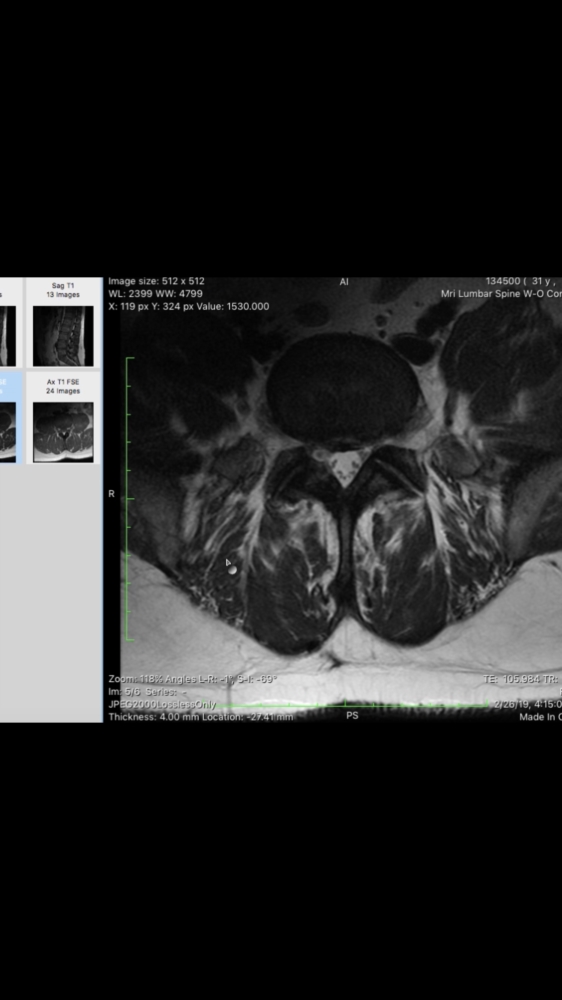Click the "Im: 5/6" image counter text
This screenshot has height=1000, width=562.
[124, 692]
